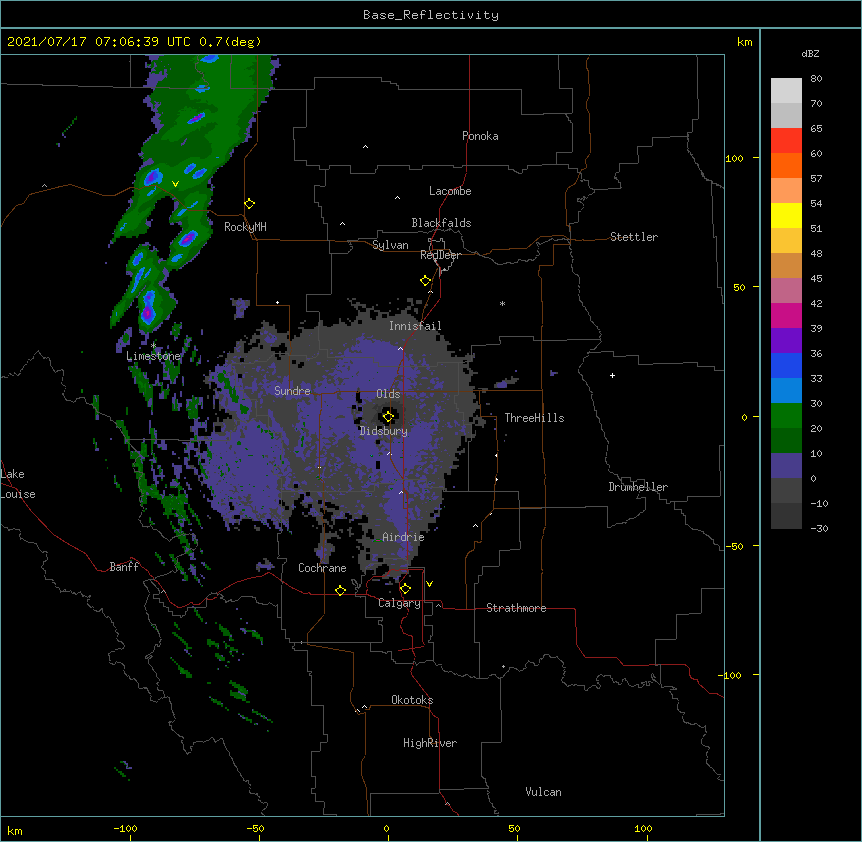The image size is (862, 842).
Task: Click the 45 value on dBZ legend
Action: pyautogui.click(x=816, y=279)
